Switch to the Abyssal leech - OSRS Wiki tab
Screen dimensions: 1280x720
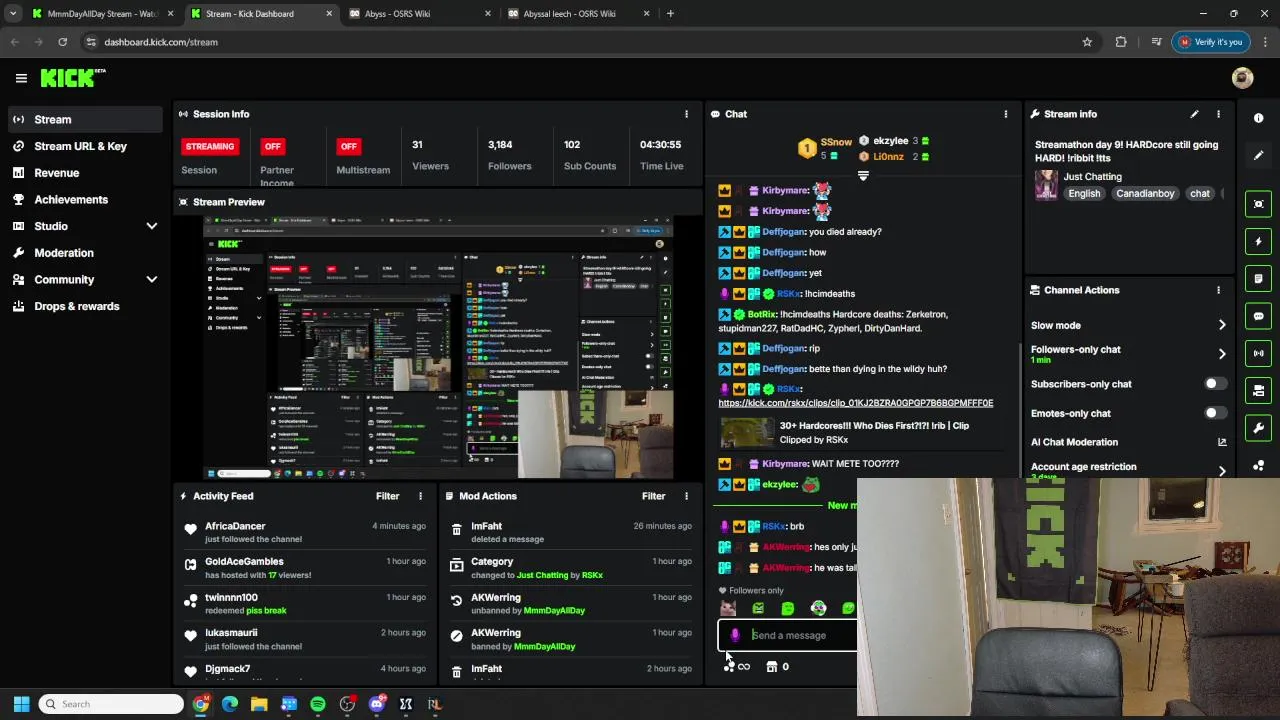(x=576, y=14)
